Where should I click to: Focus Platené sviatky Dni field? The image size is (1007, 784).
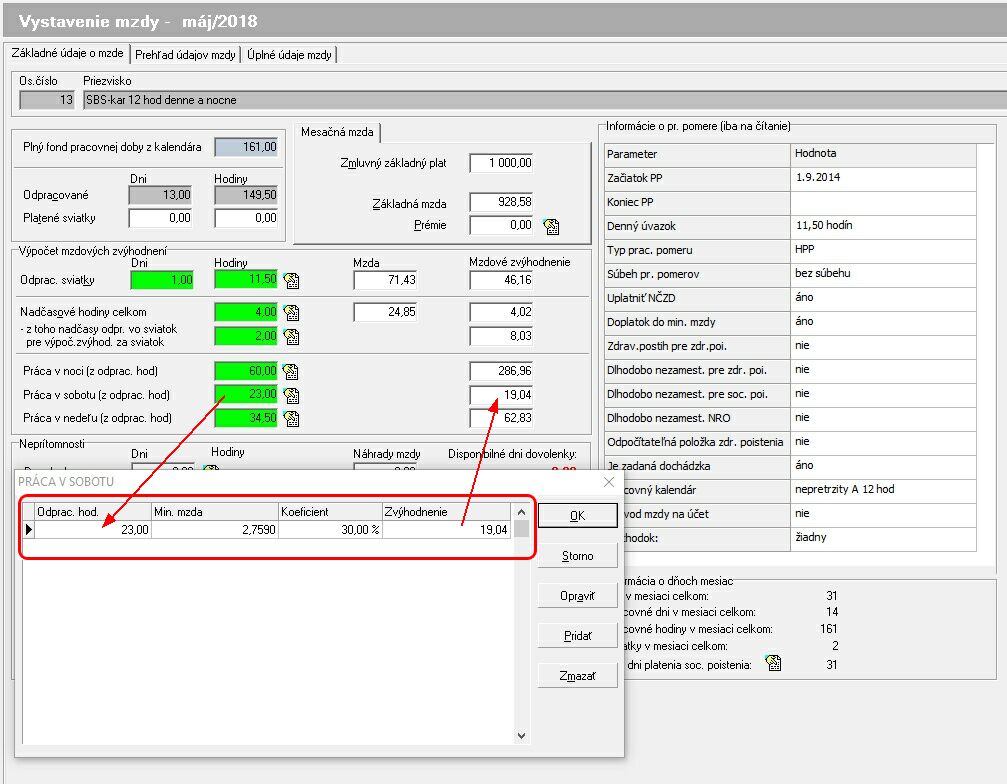click(161, 218)
